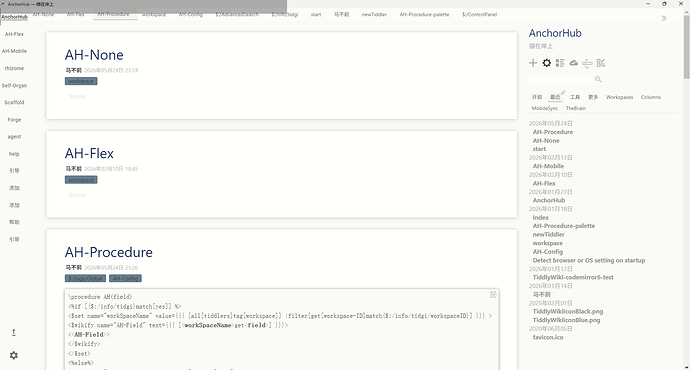Open AH-Procedure-palette in recent list
Viewport: 690px width, 370px height.
point(564,226)
